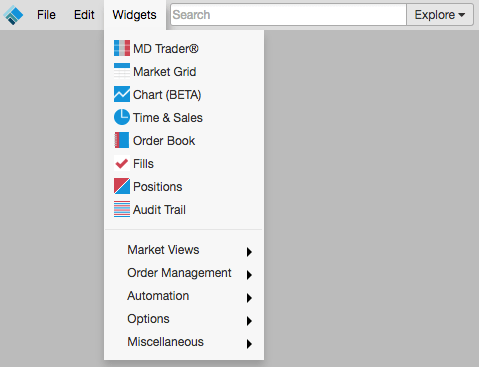The height and width of the screenshot is (367, 479).
Task: Expand the Market Views submenu arrow
Action: pyautogui.click(x=249, y=252)
